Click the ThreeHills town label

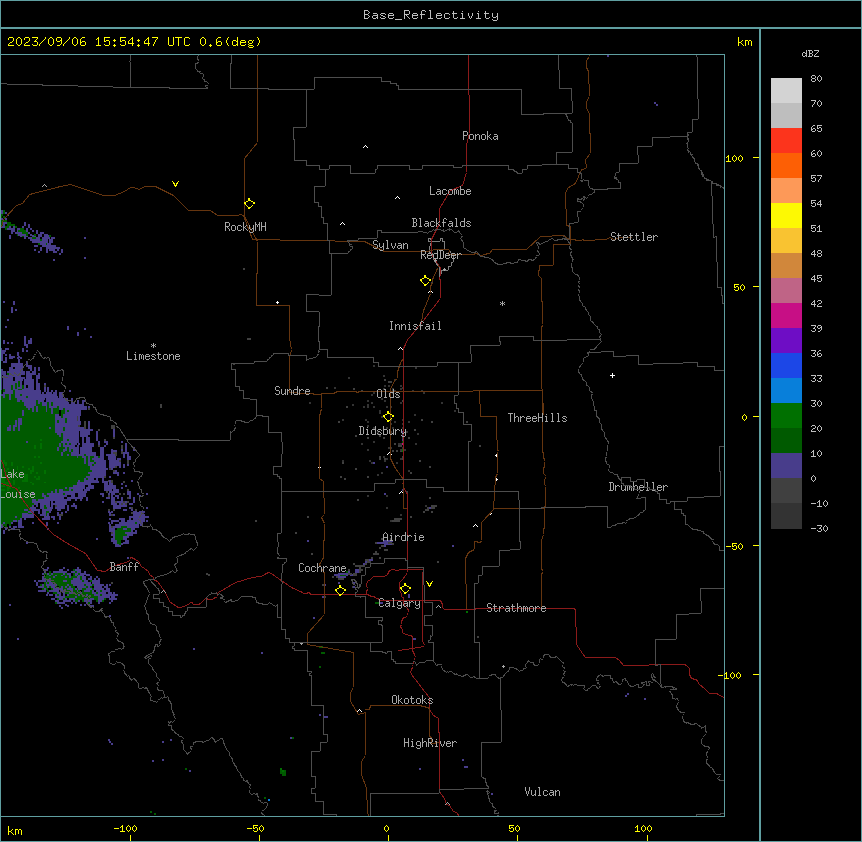tap(538, 418)
